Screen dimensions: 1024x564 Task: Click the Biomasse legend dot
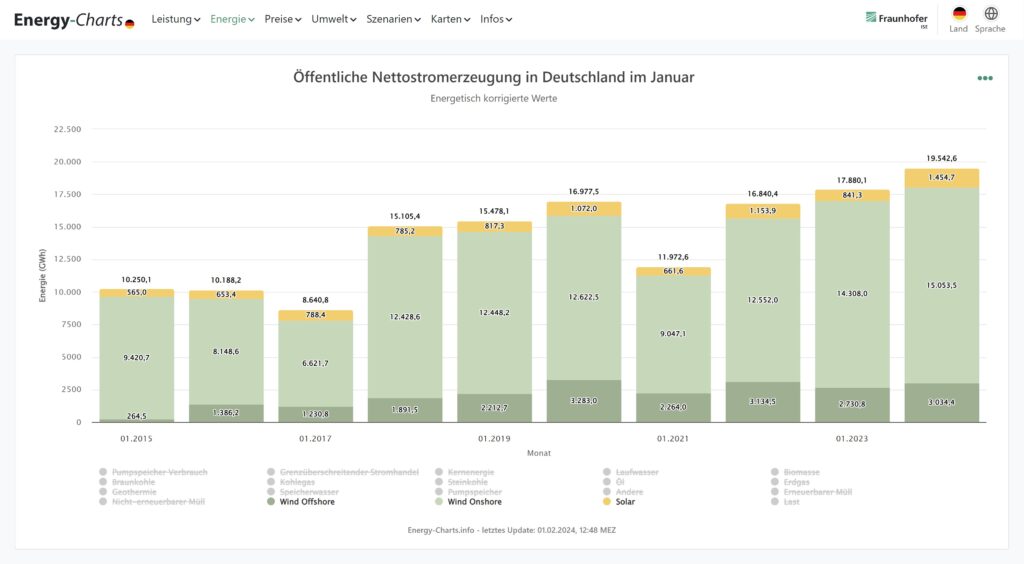tap(775, 472)
